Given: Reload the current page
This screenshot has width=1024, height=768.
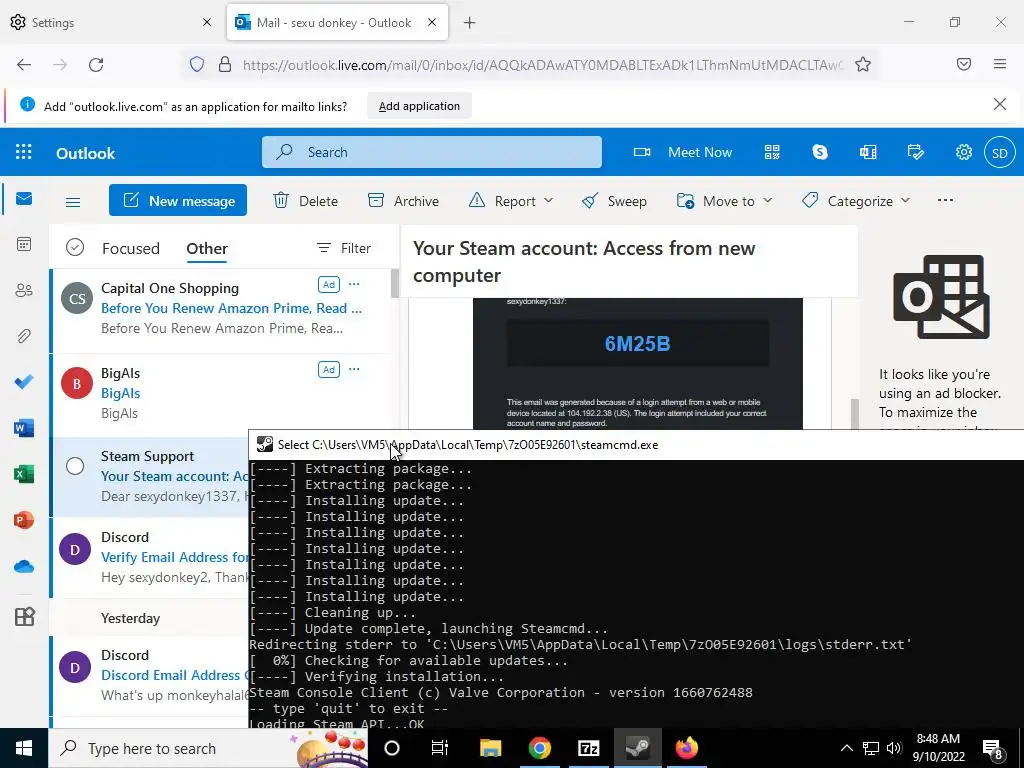Looking at the screenshot, I should [x=96, y=64].
